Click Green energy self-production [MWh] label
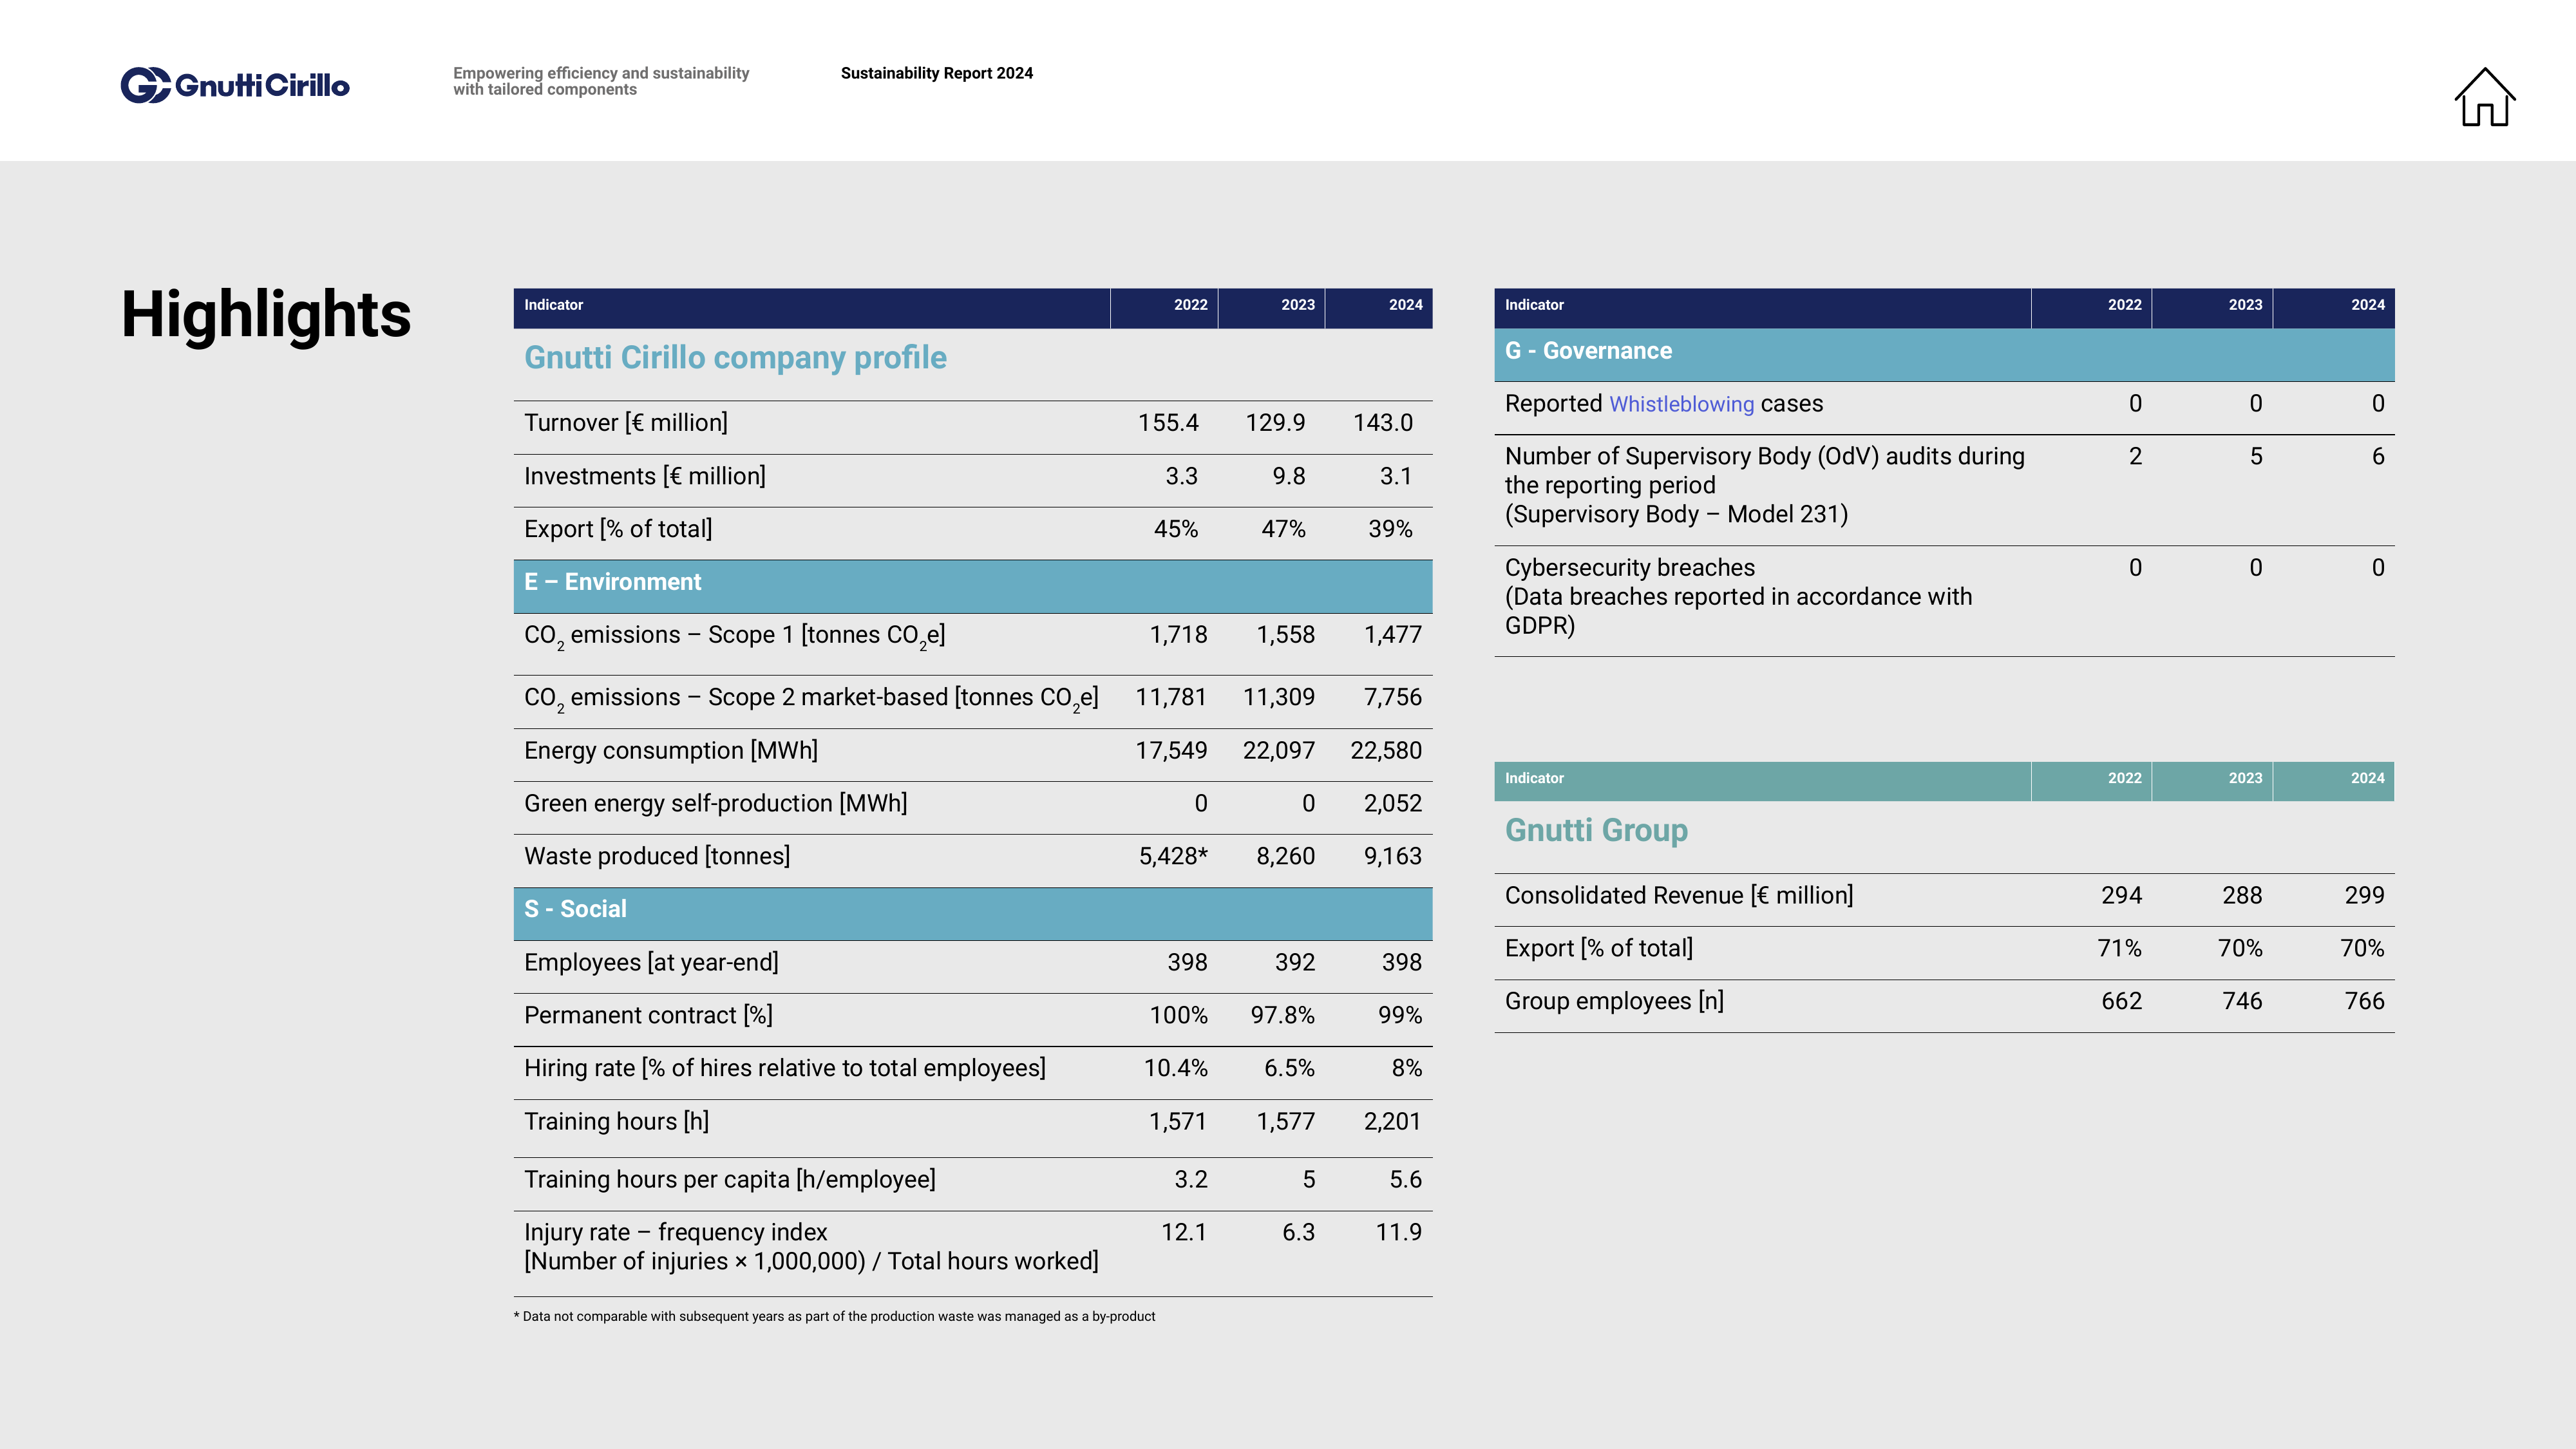The height and width of the screenshot is (1449, 2576). click(x=716, y=804)
